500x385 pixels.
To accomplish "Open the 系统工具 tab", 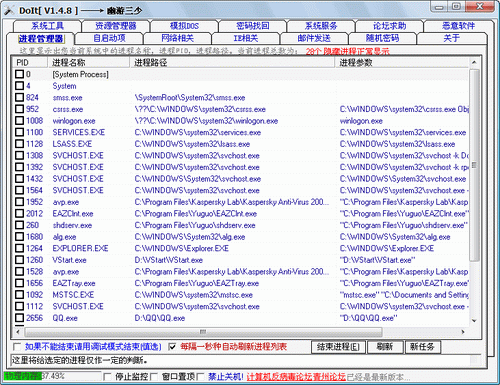I will pyautogui.click(x=47, y=26).
